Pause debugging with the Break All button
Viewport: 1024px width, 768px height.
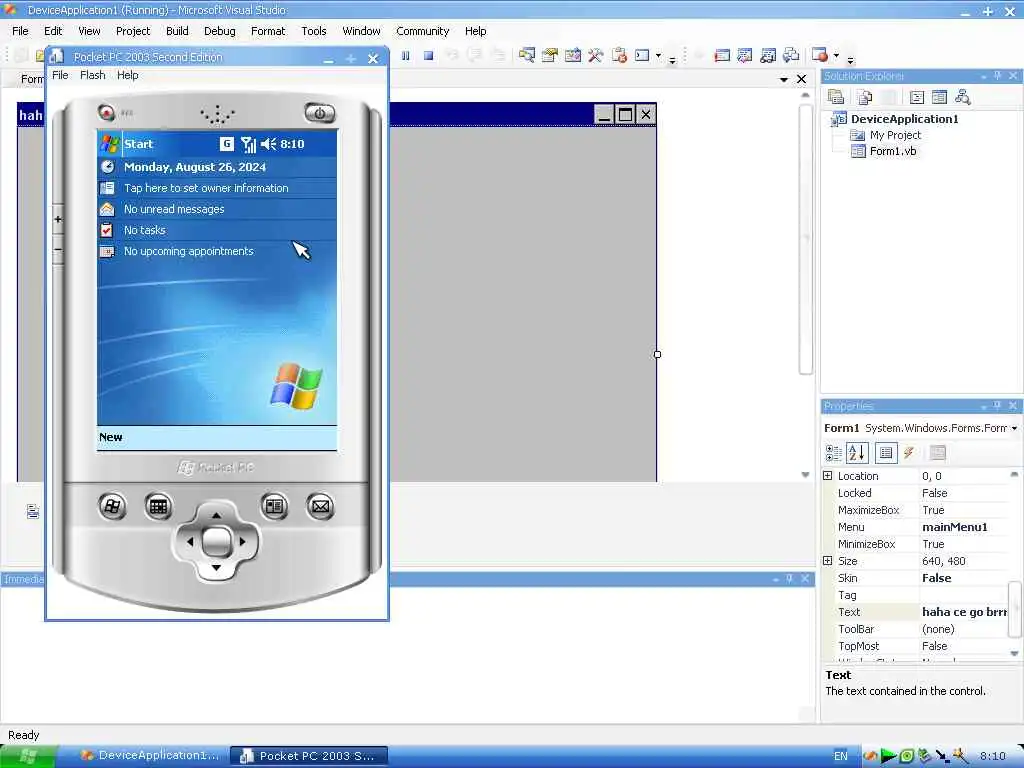(406, 56)
